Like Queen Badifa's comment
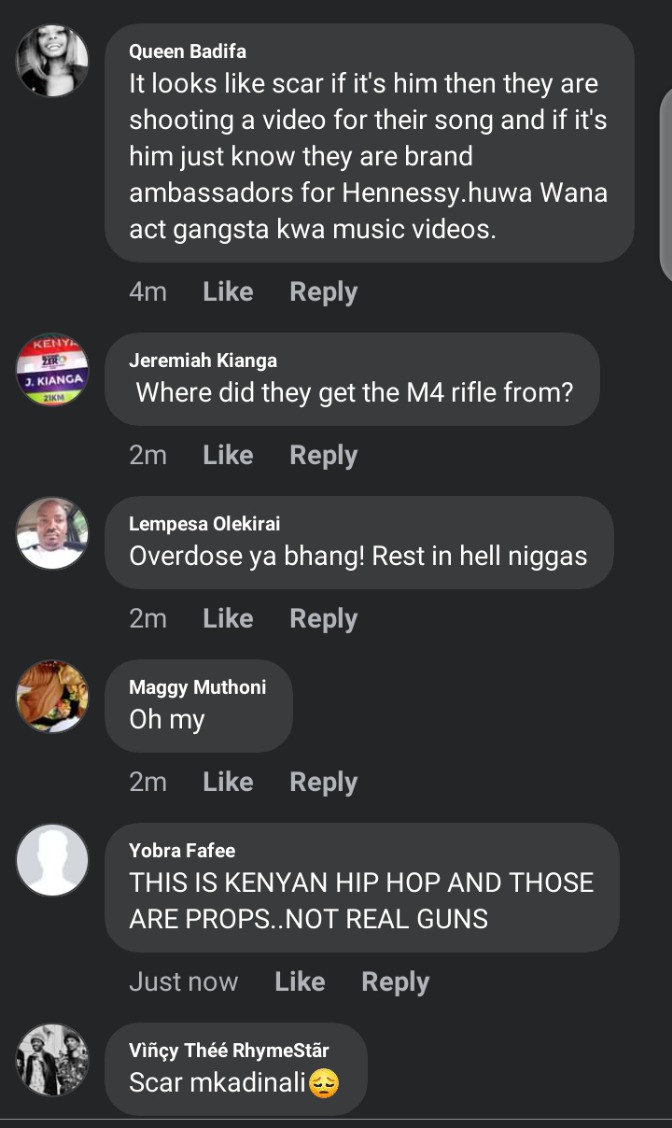 click(x=228, y=292)
